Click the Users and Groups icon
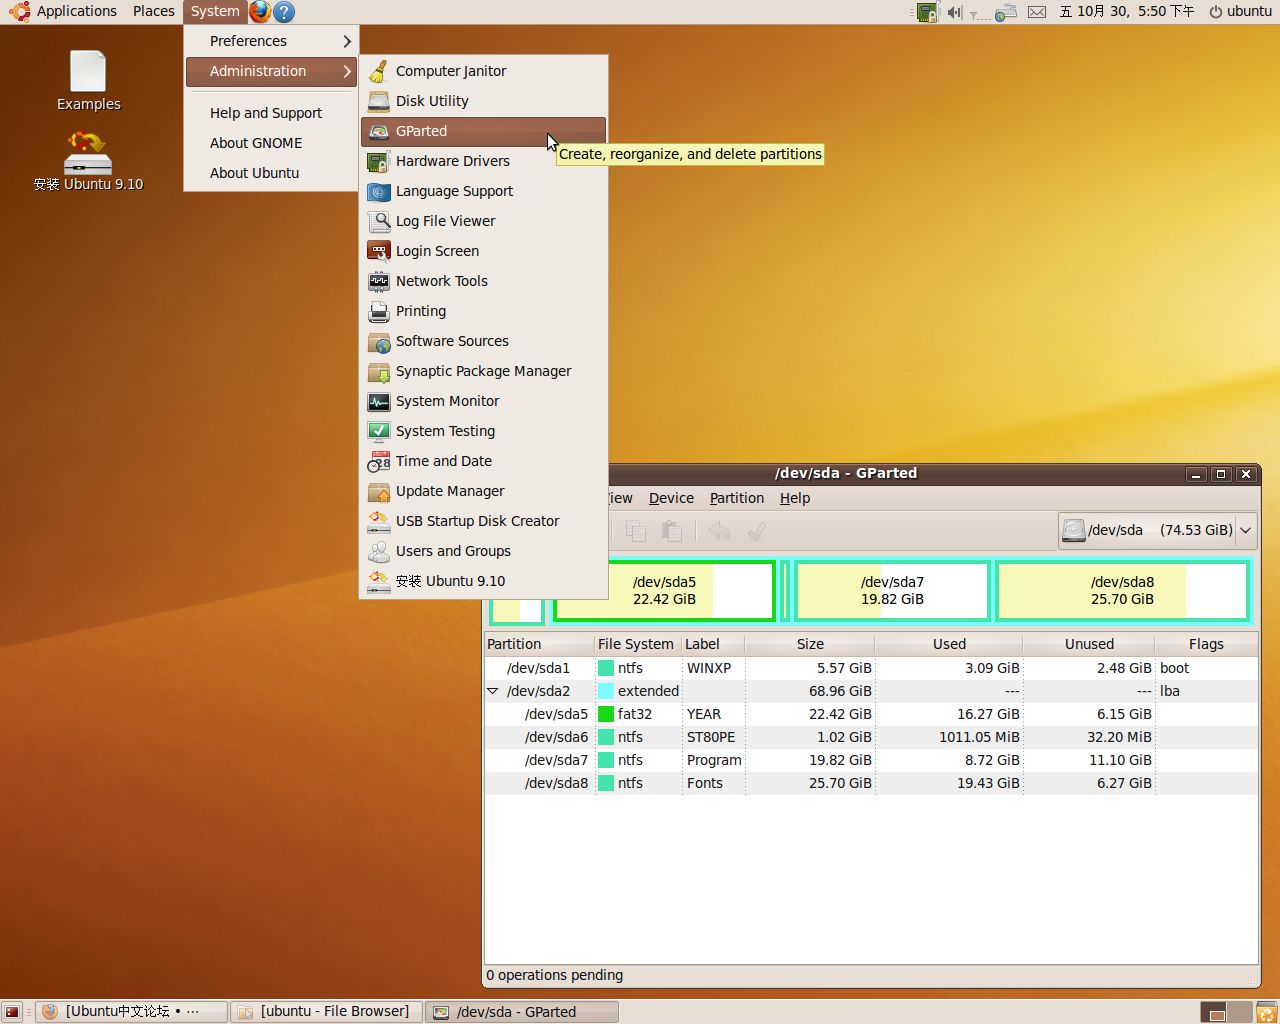The width and height of the screenshot is (1280, 1024). coord(378,551)
